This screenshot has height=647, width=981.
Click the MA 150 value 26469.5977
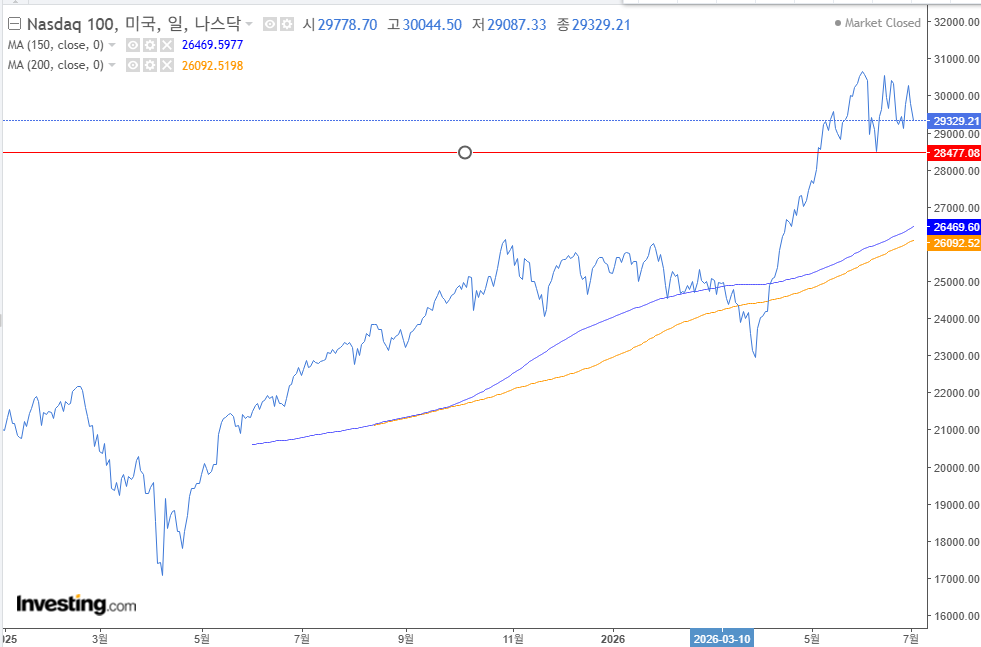click(x=212, y=45)
